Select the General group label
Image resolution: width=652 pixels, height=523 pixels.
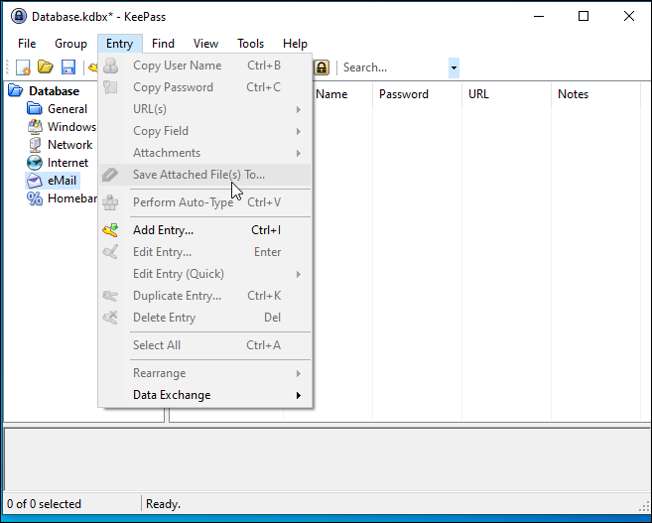(x=67, y=109)
